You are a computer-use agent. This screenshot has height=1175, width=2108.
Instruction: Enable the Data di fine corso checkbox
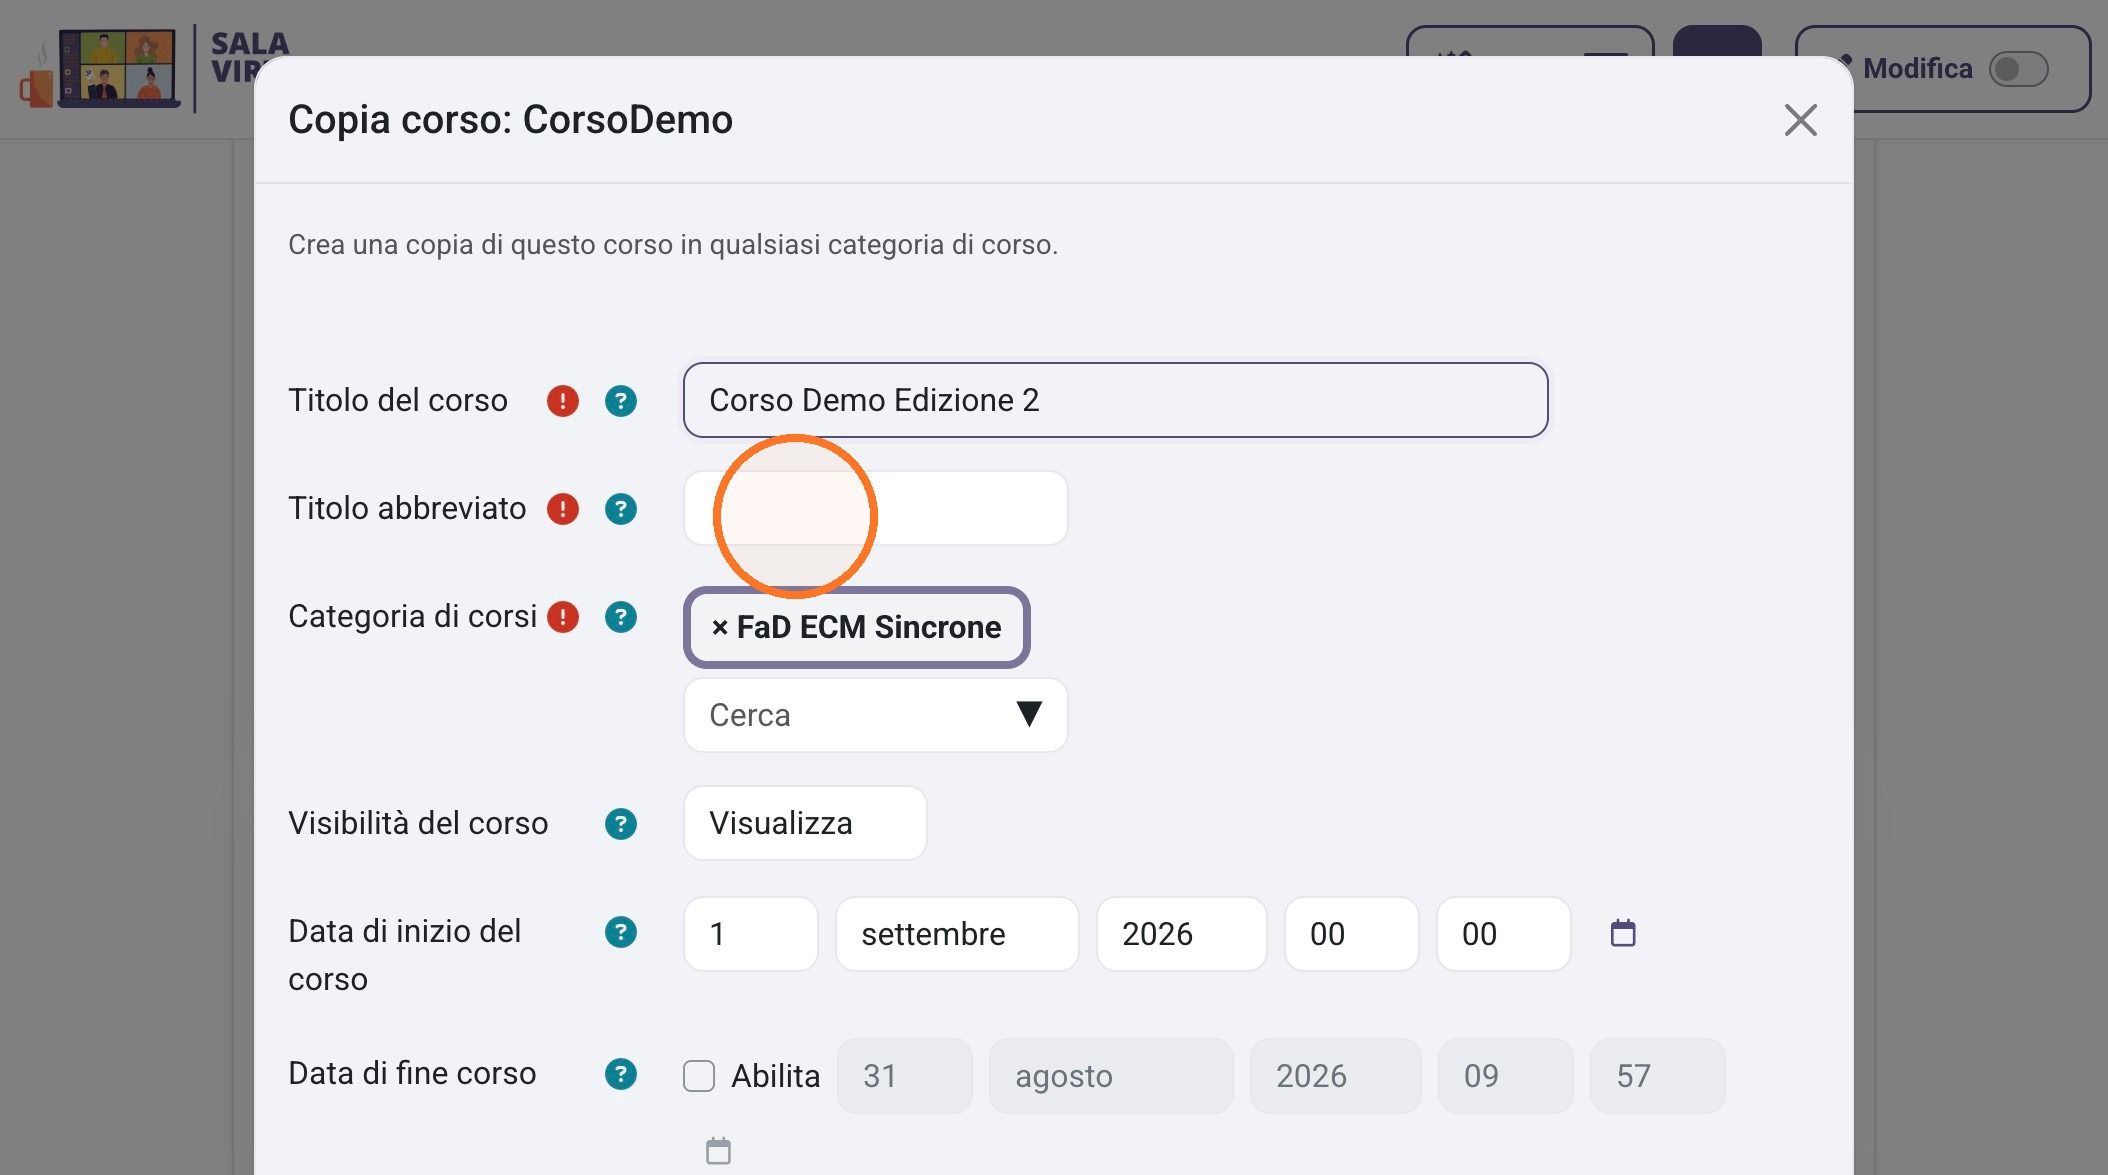[x=699, y=1076]
